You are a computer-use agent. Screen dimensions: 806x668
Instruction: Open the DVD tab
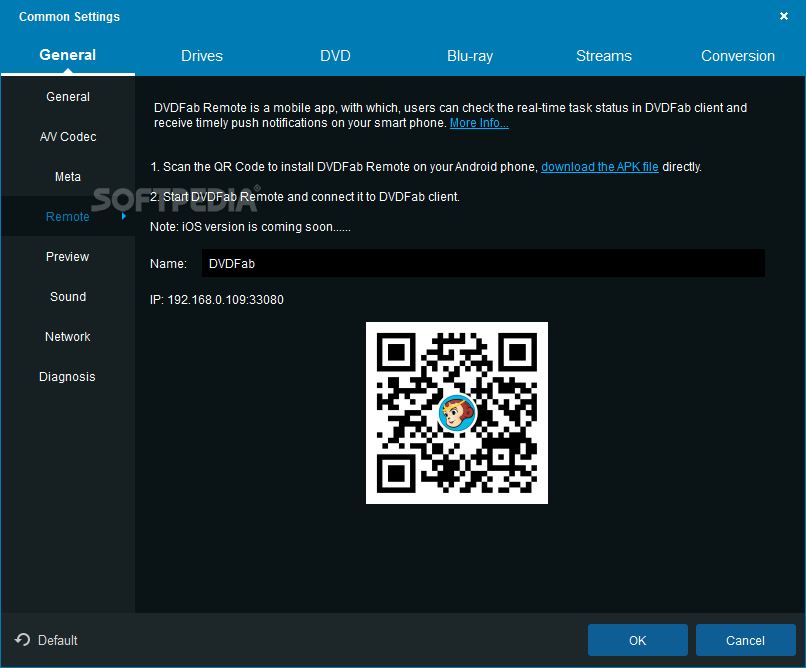tap(335, 55)
